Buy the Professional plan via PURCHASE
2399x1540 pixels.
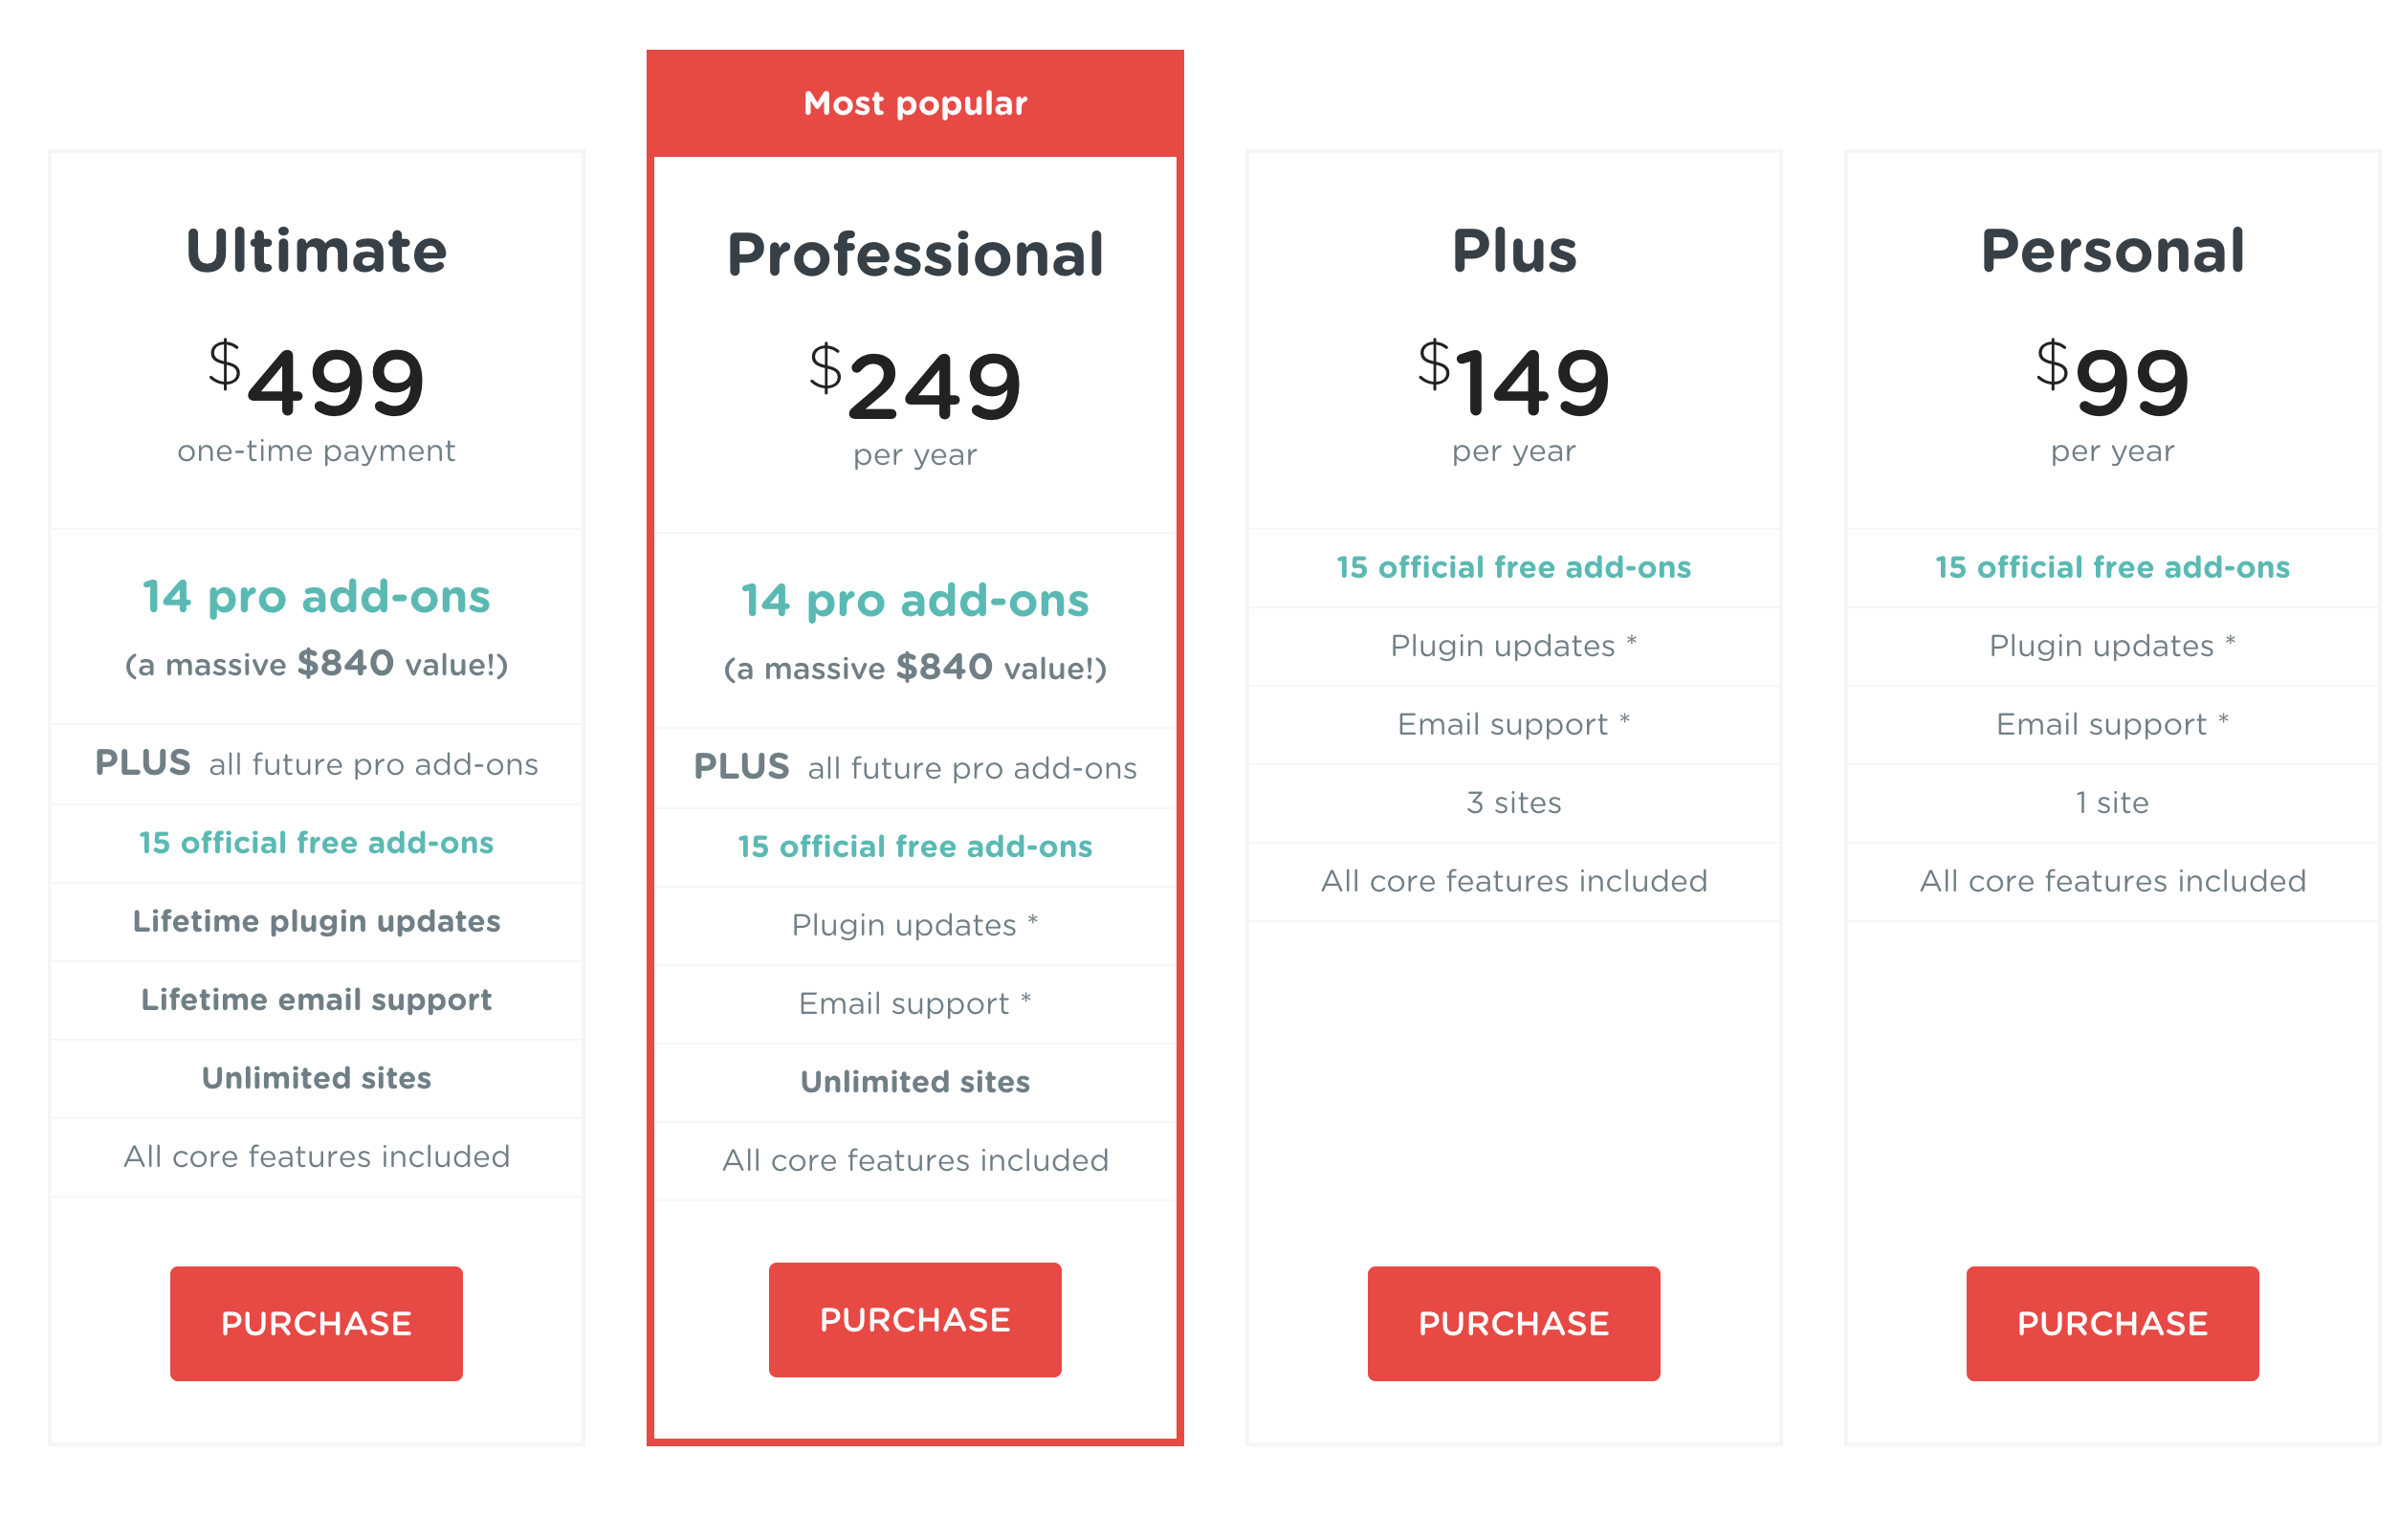(x=915, y=1319)
